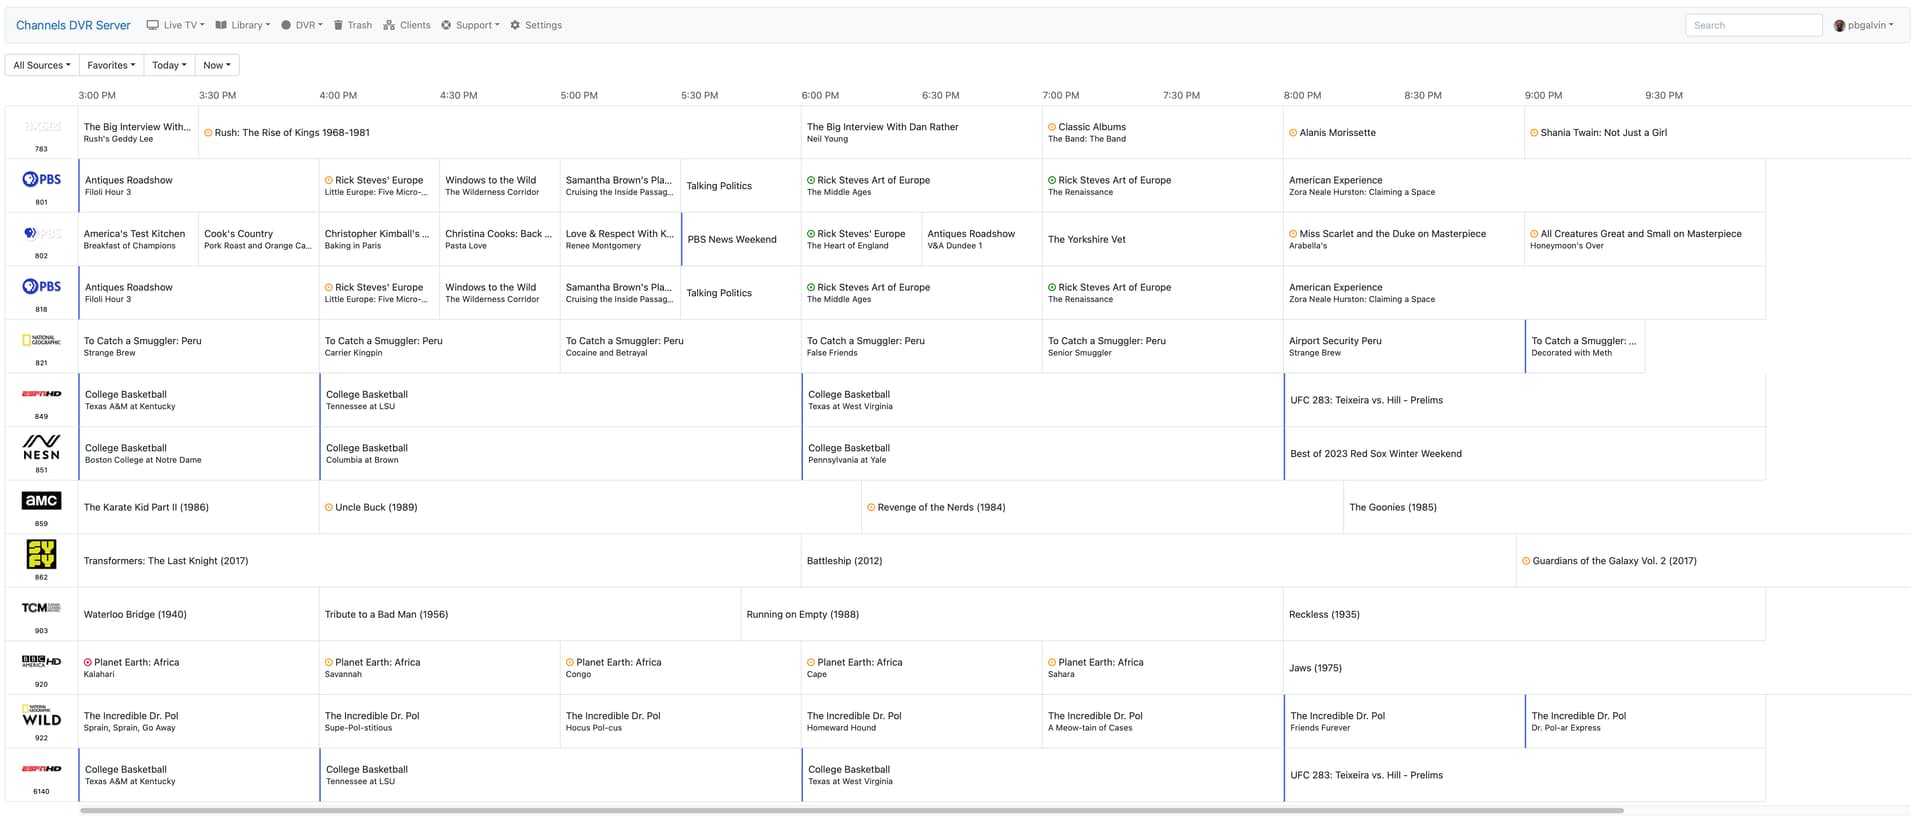This screenshot has height=827, width=1920.
Task: Click in the Search field
Action: [1753, 25]
